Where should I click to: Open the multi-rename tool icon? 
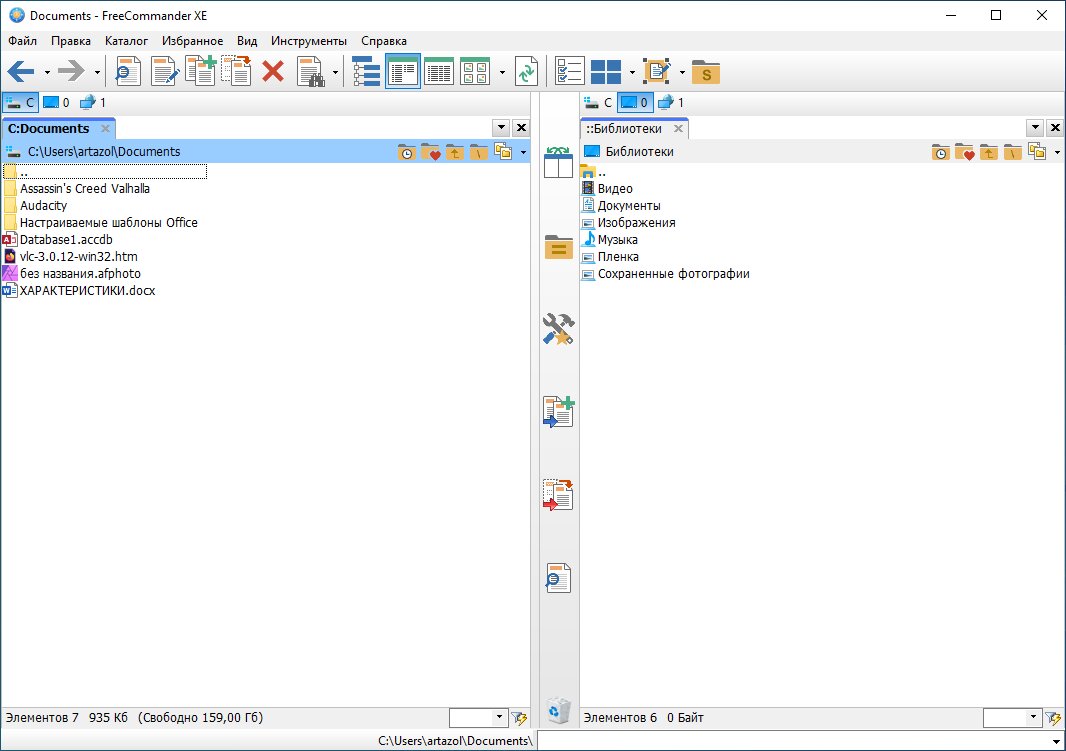coord(657,71)
